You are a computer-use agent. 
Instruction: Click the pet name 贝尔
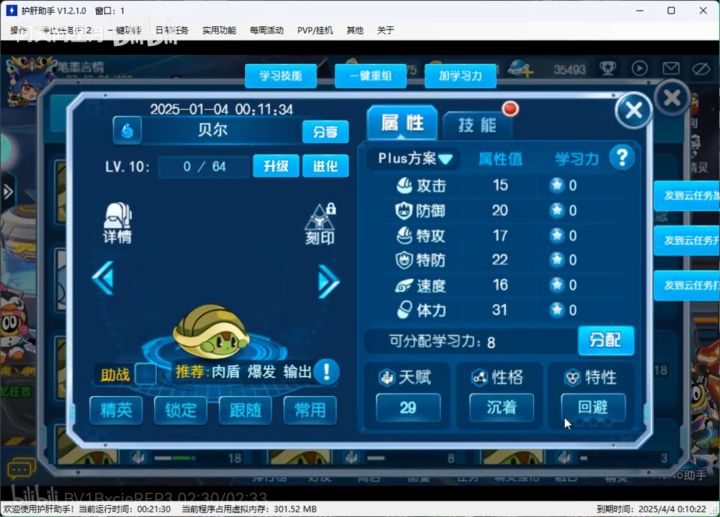coord(213,130)
